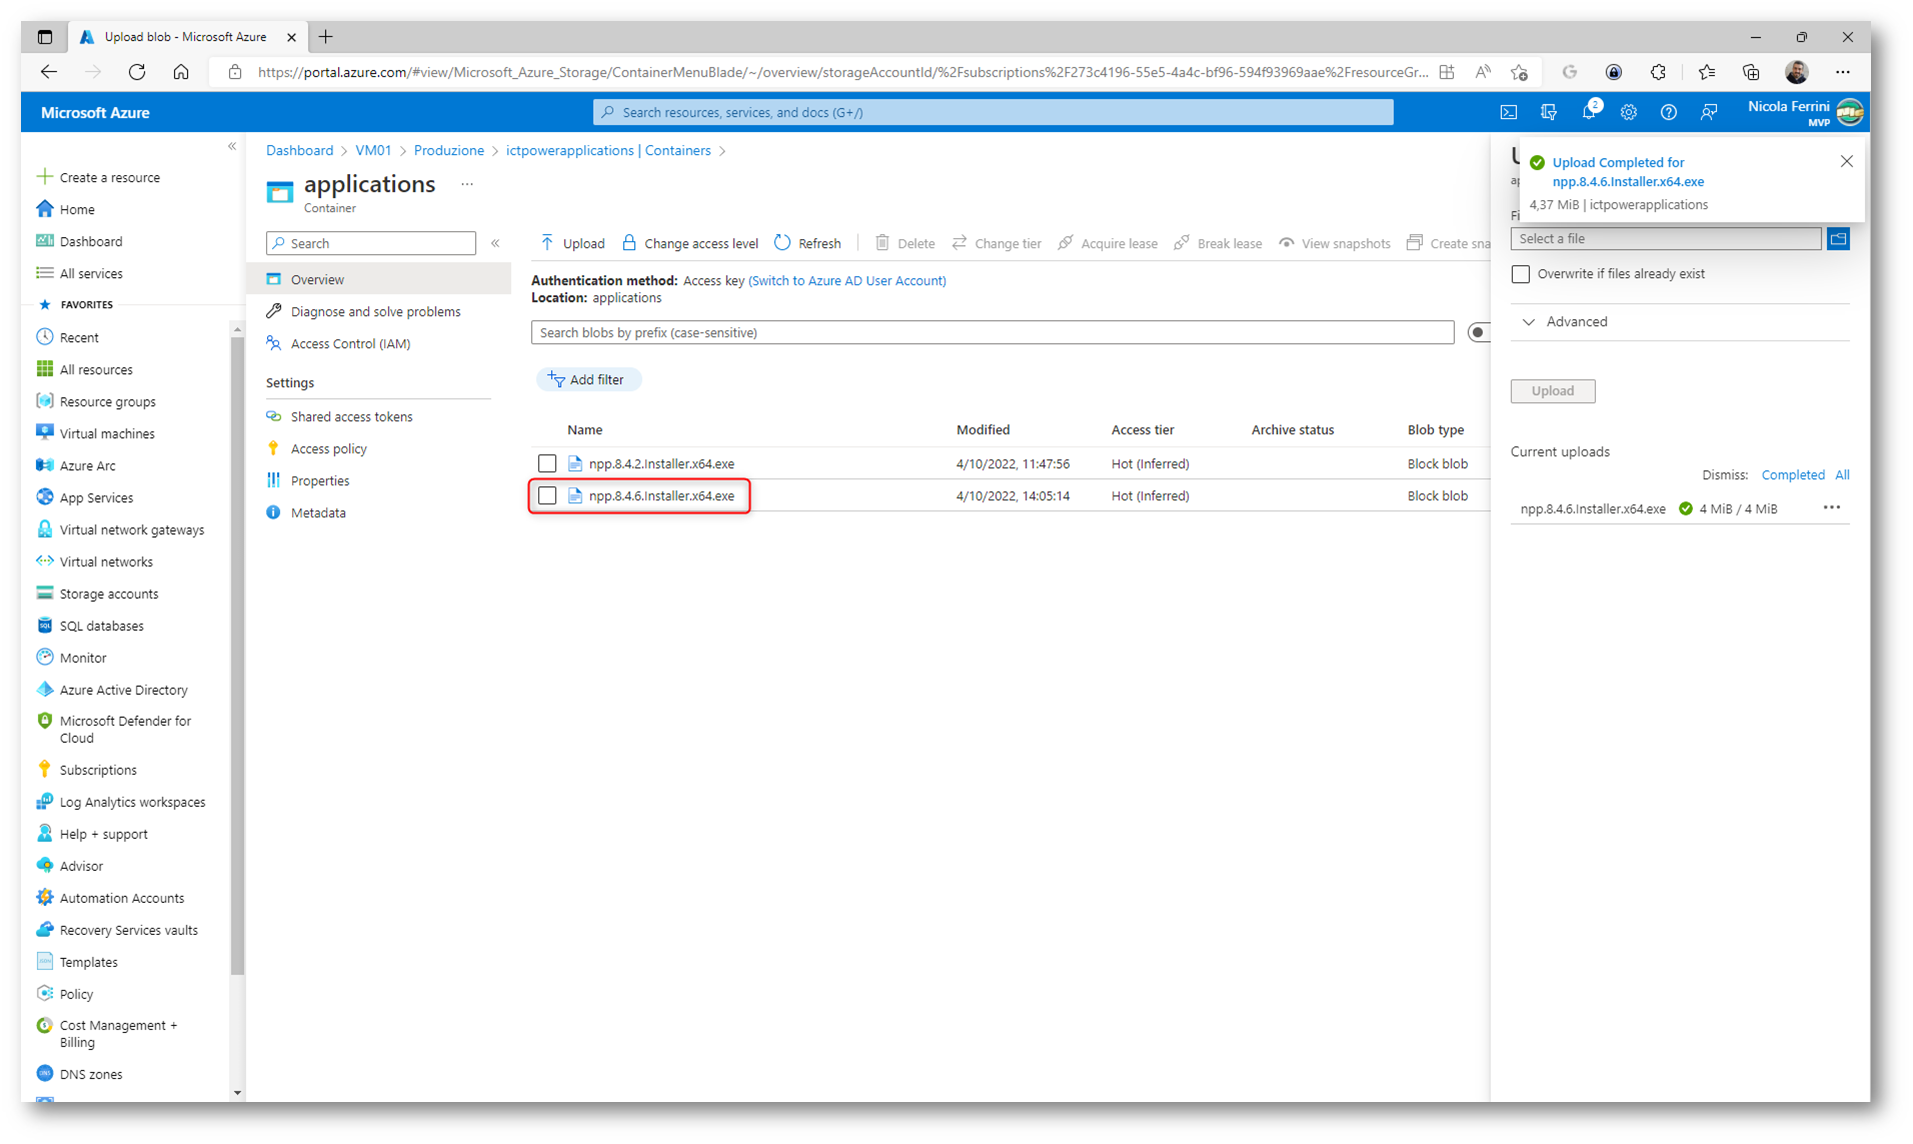1913x1144 pixels.
Task: Open Shared access tokens settings
Action: point(339,416)
